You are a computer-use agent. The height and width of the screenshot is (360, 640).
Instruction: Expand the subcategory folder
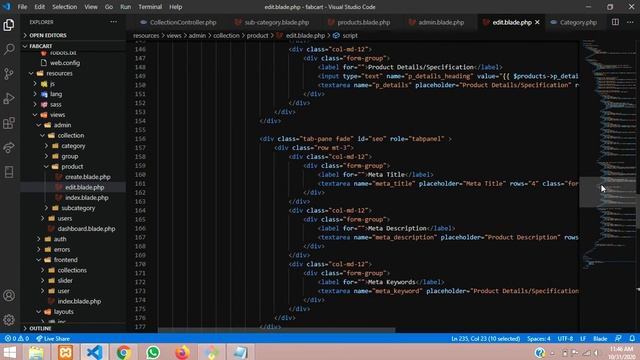pos(78,208)
